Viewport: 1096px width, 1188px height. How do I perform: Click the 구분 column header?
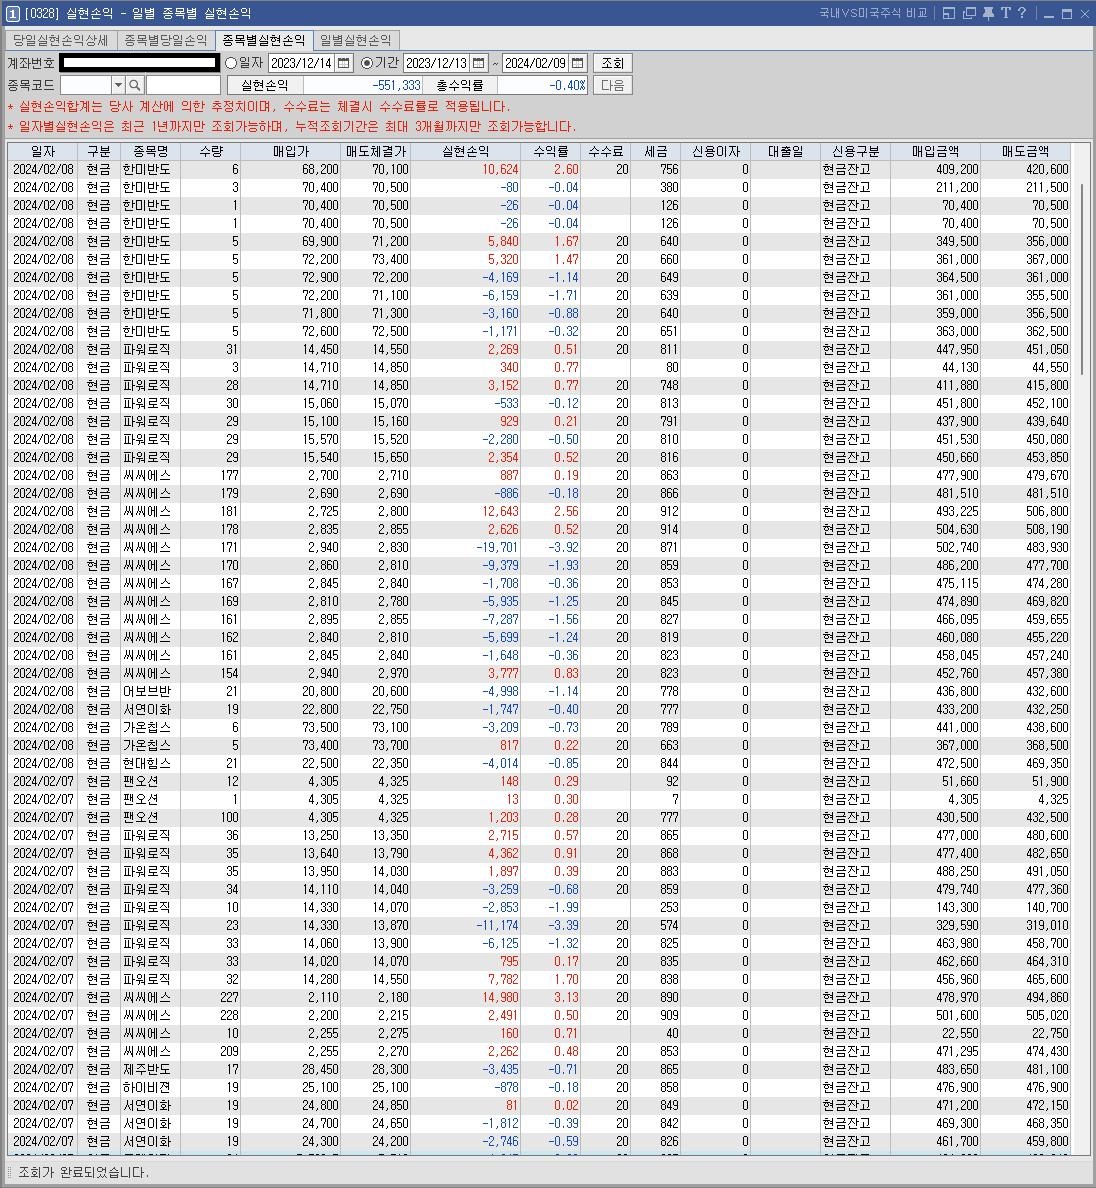tap(98, 152)
